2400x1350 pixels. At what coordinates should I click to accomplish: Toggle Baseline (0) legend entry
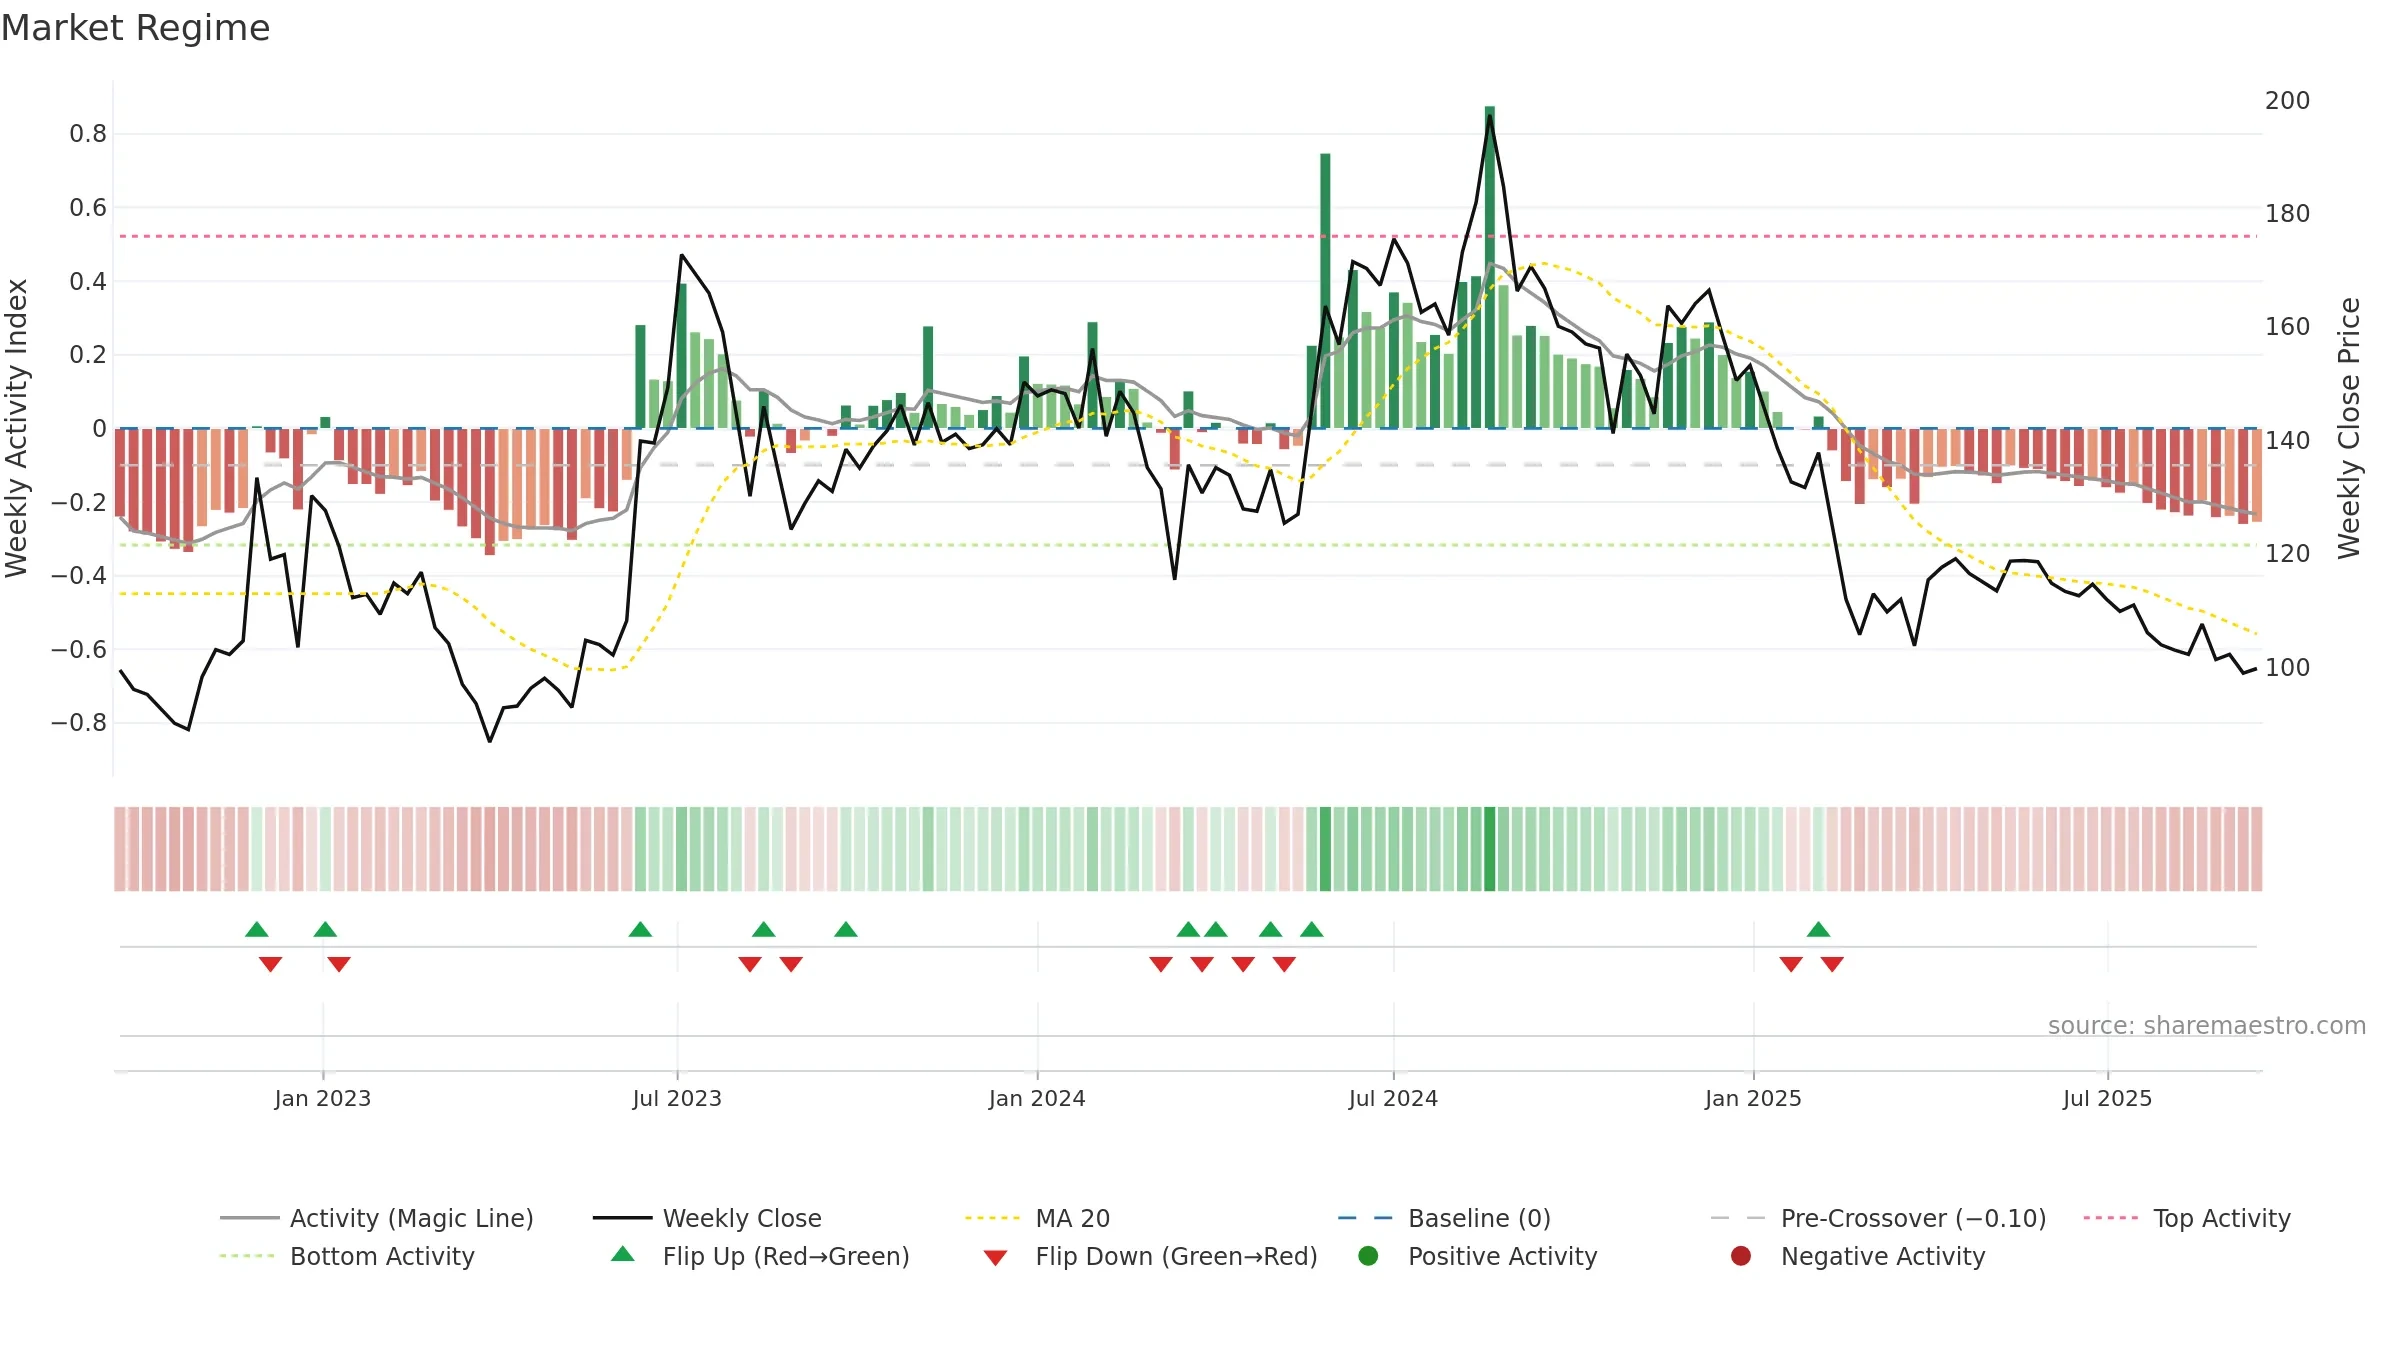1444,1218
